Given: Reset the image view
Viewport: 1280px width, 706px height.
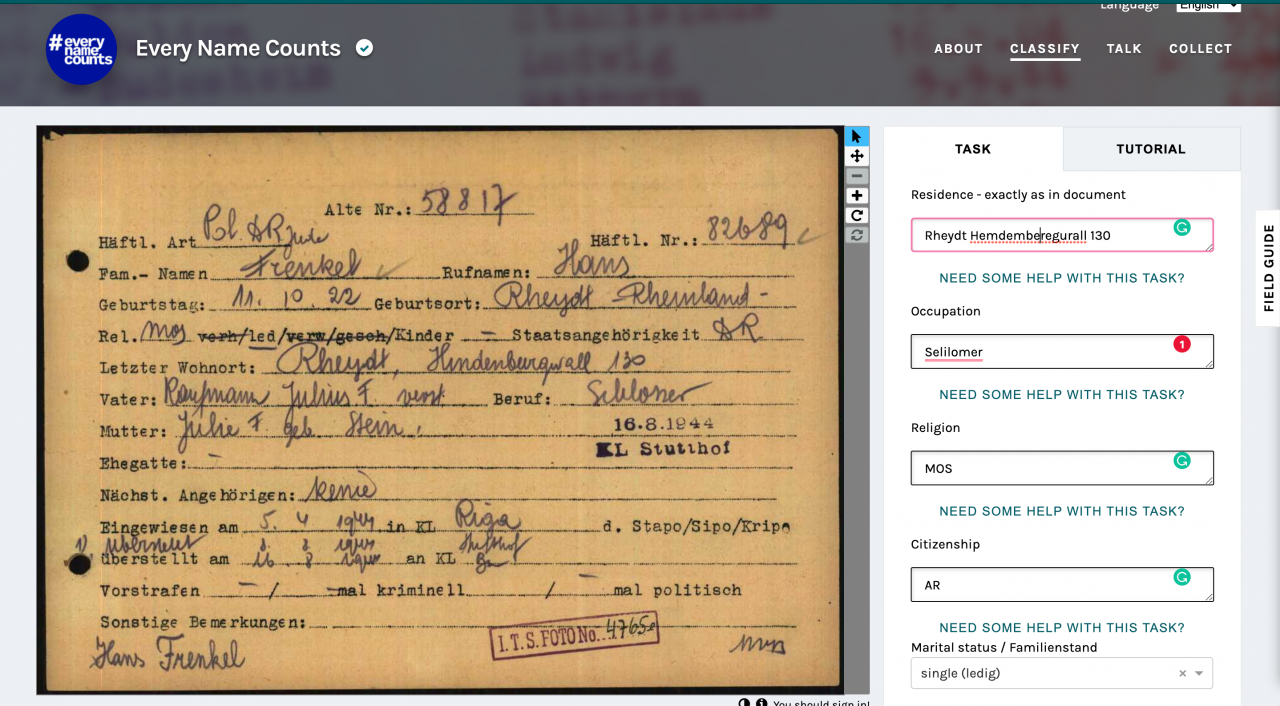Looking at the screenshot, I should (x=857, y=236).
